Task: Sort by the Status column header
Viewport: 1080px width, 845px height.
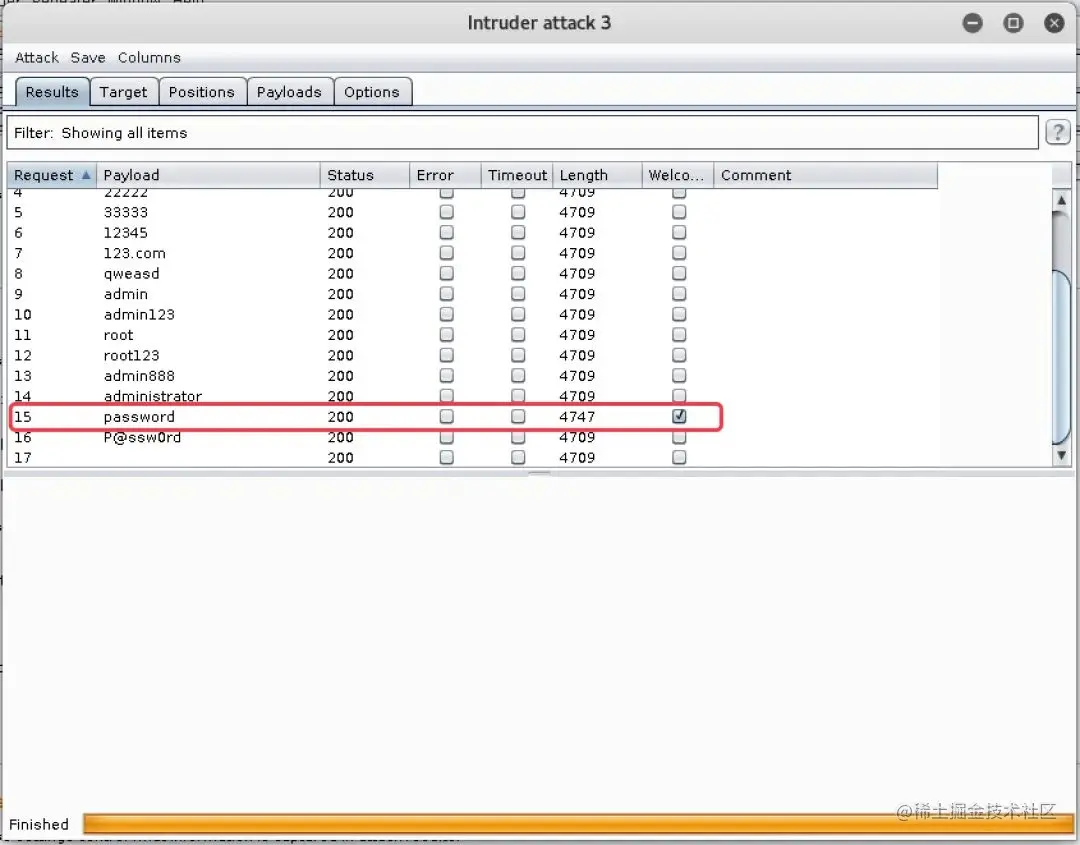Action: click(364, 175)
